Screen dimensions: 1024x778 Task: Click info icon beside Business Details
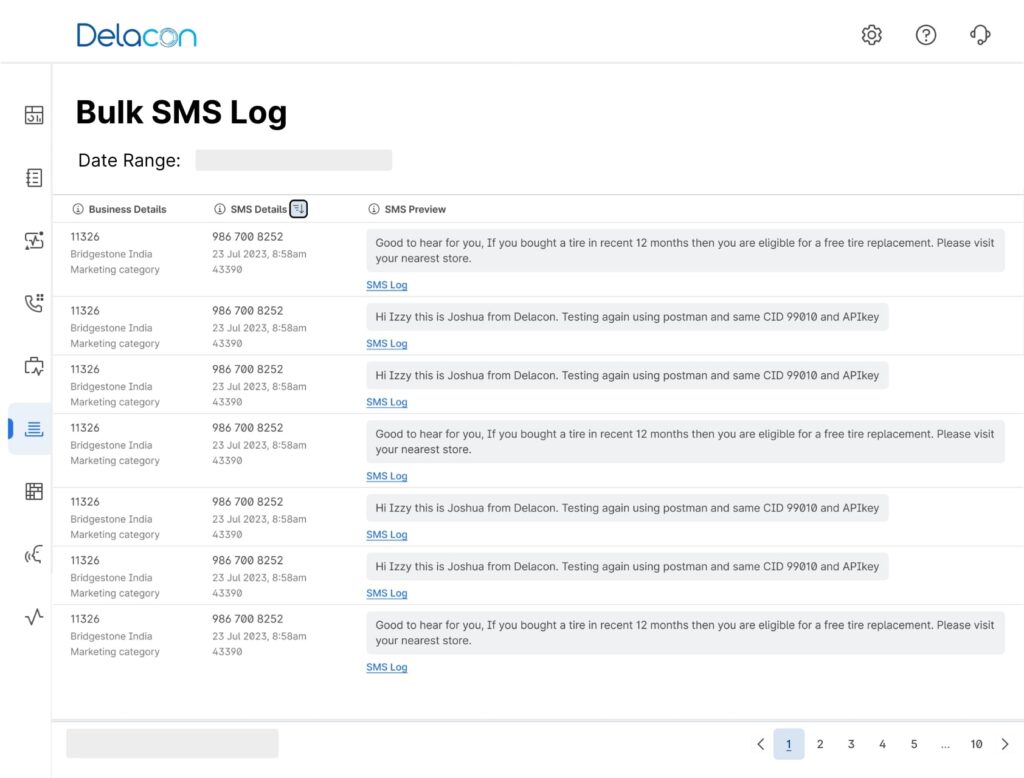tap(78, 209)
